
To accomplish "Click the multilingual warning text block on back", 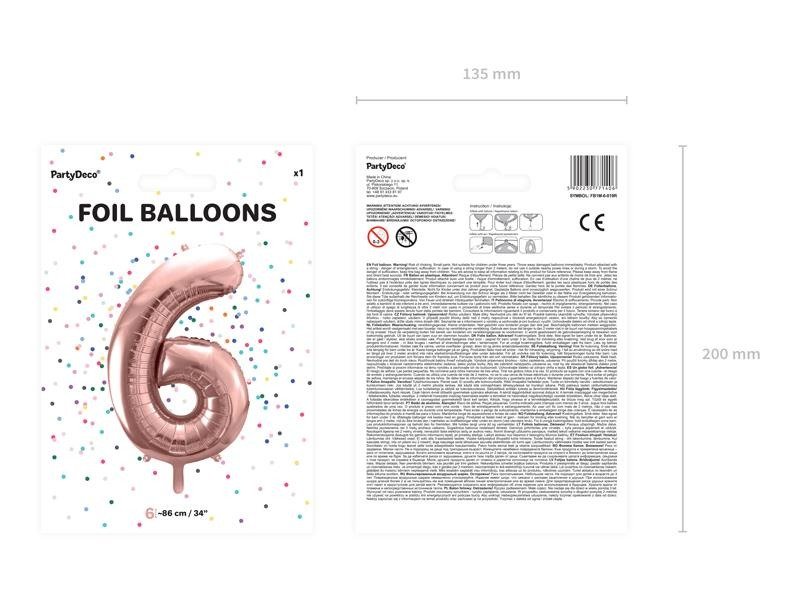I will [492, 382].
